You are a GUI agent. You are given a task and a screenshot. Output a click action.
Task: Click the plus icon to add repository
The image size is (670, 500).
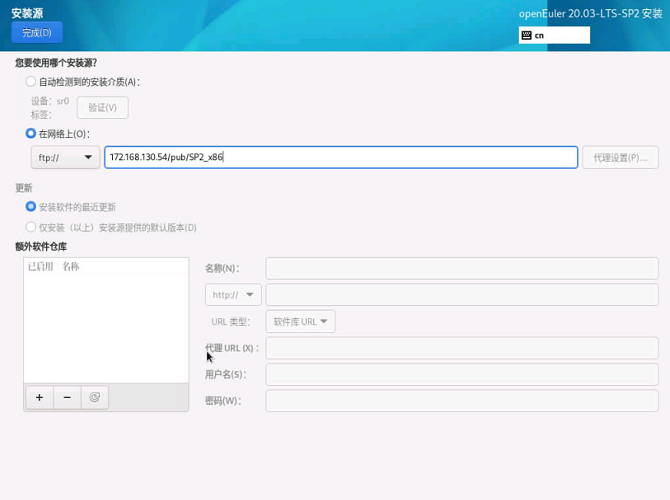[x=39, y=397]
